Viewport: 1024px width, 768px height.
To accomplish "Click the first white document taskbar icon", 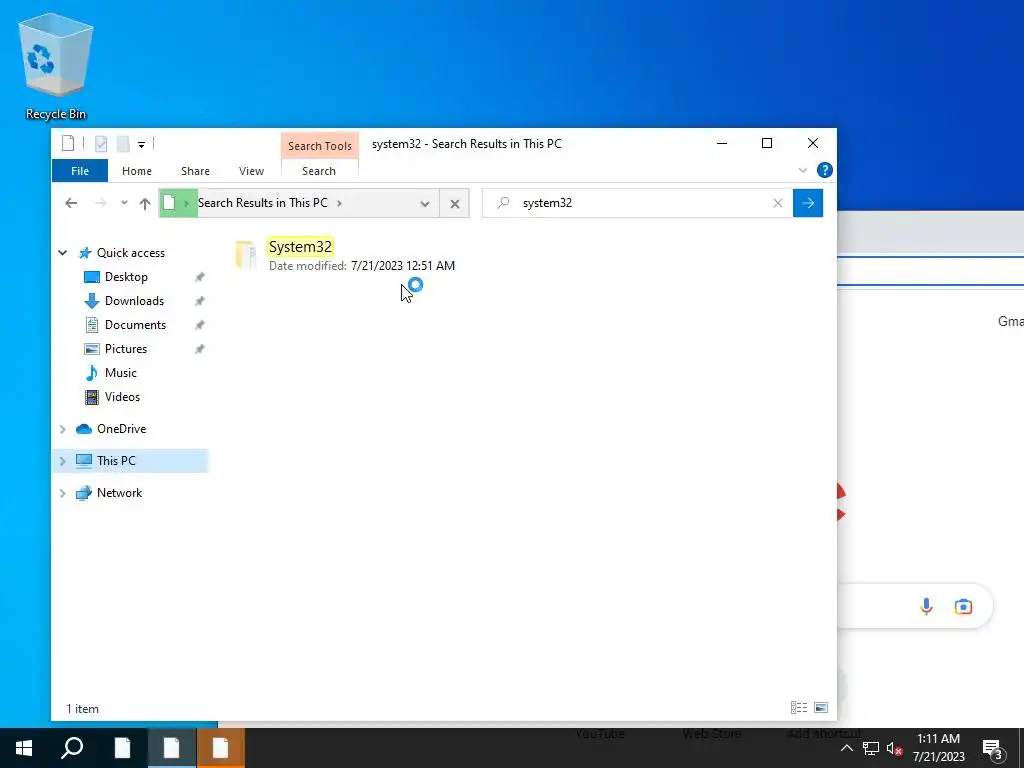I will point(122,748).
